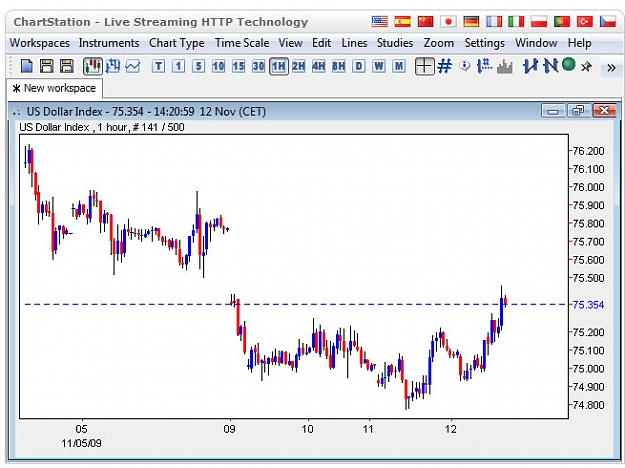Close the US Dollar Index chart window
625x468 pixels.
[605, 111]
